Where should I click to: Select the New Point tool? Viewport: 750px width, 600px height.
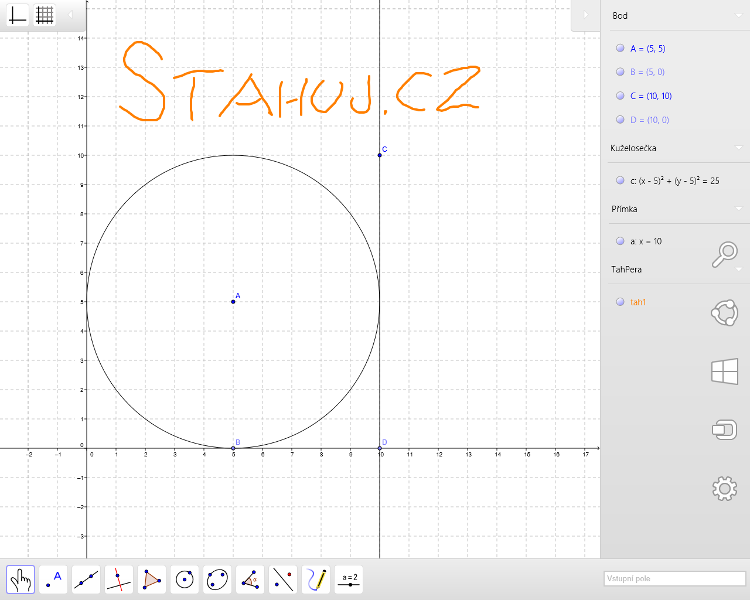click(x=53, y=579)
